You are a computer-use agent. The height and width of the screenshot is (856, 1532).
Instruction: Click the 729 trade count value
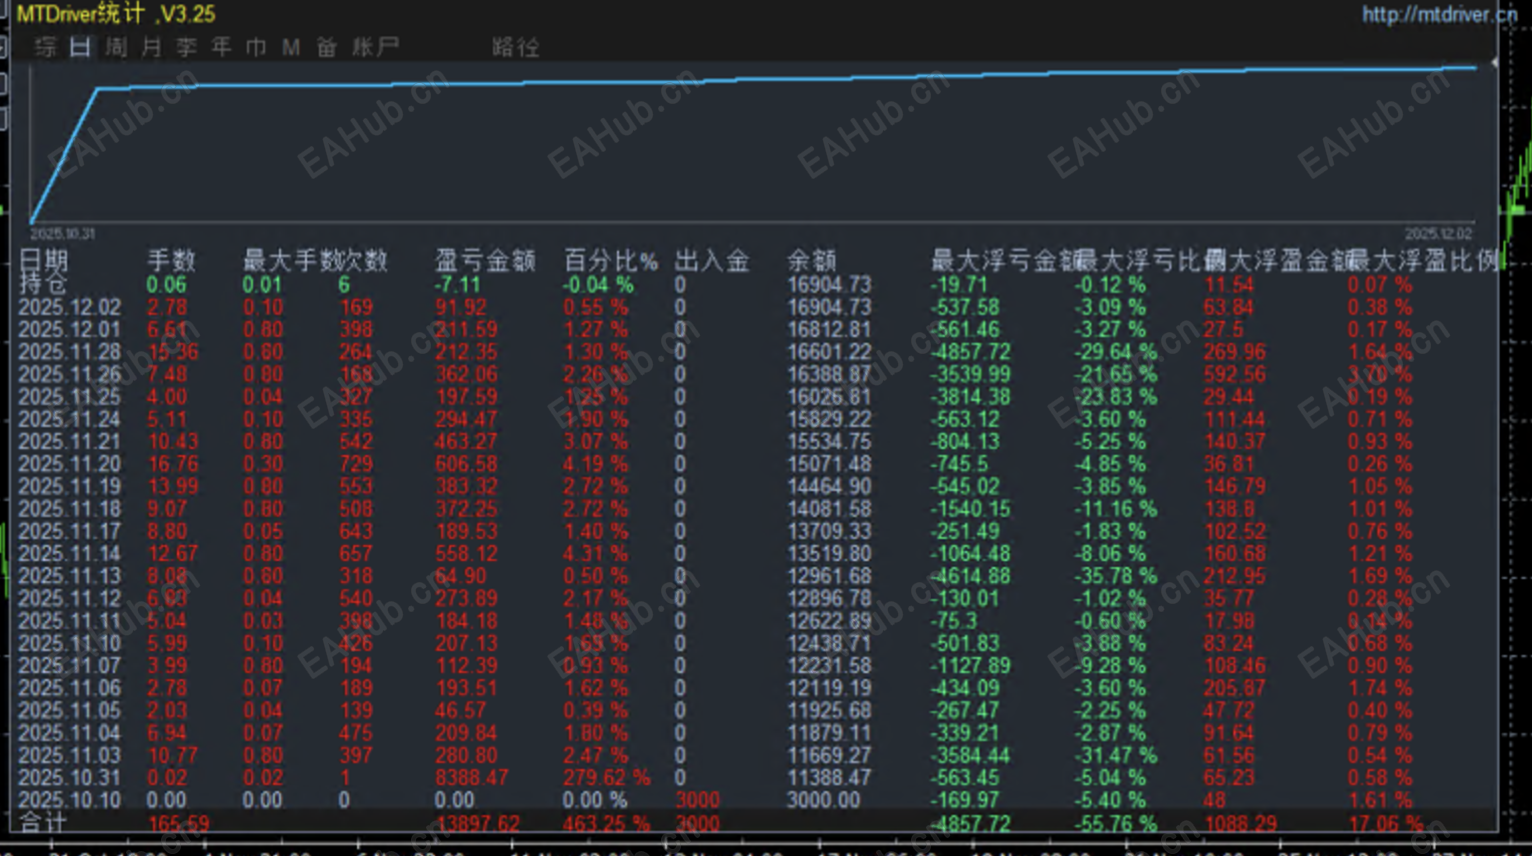coord(356,464)
